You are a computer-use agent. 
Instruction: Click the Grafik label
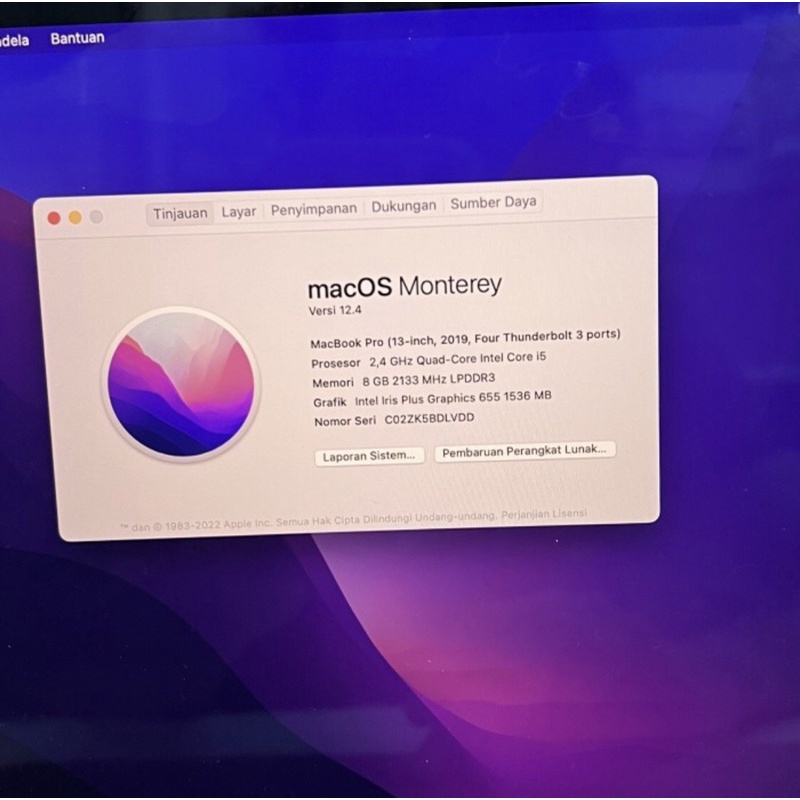[x=330, y=402]
